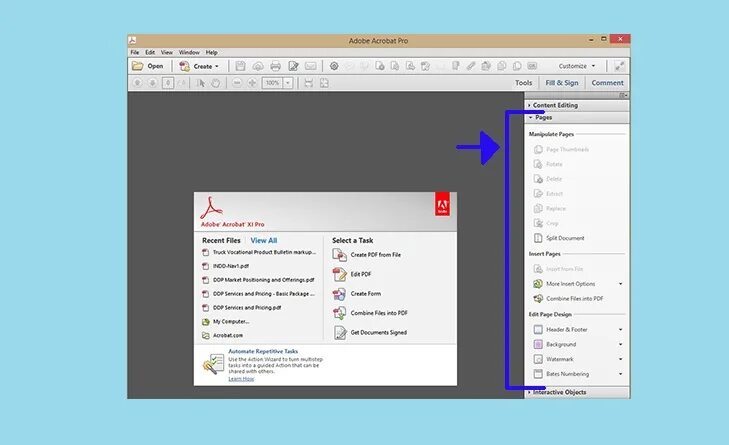Open the Header & Footer dropdown arrow
The image size is (729, 445).
click(620, 330)
